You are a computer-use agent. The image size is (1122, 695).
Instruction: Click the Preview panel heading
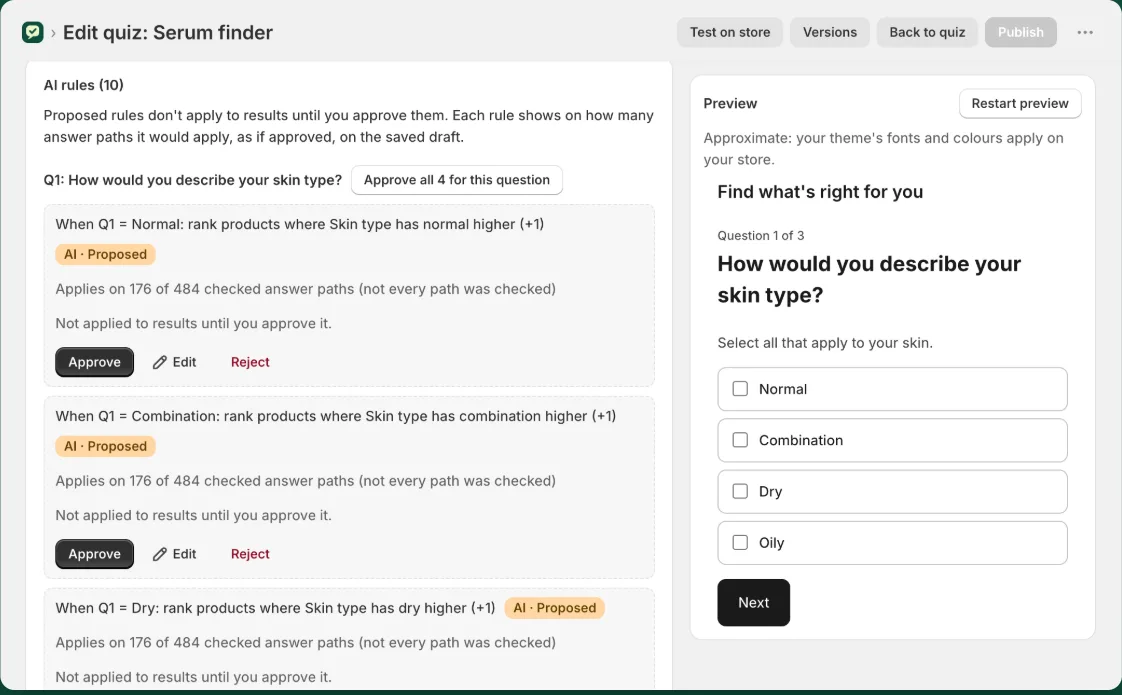point(730,103)
